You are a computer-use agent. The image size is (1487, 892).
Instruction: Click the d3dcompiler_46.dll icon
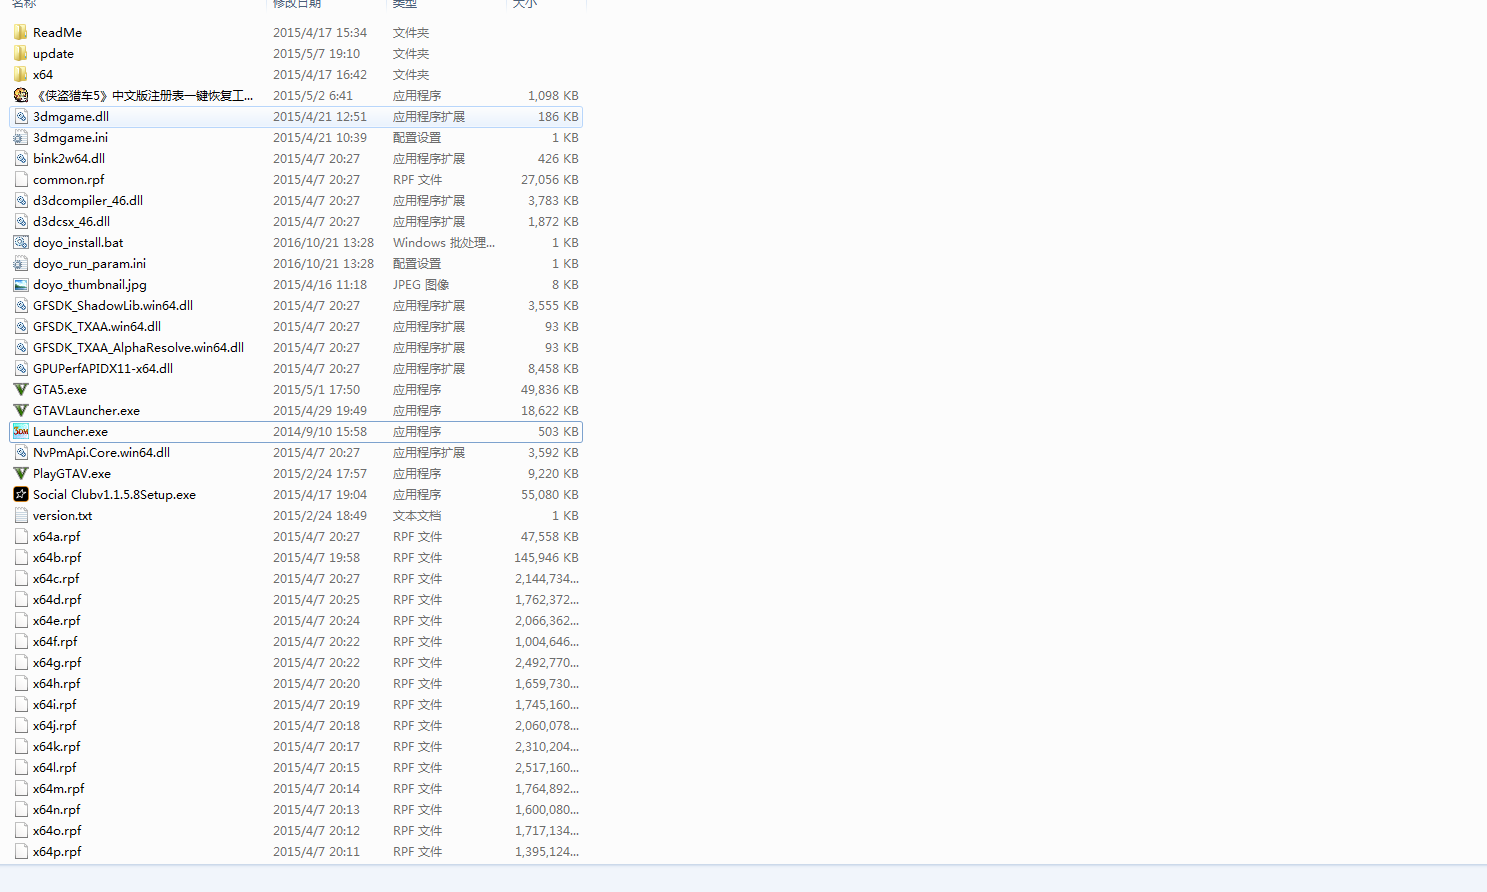(21, 200)
